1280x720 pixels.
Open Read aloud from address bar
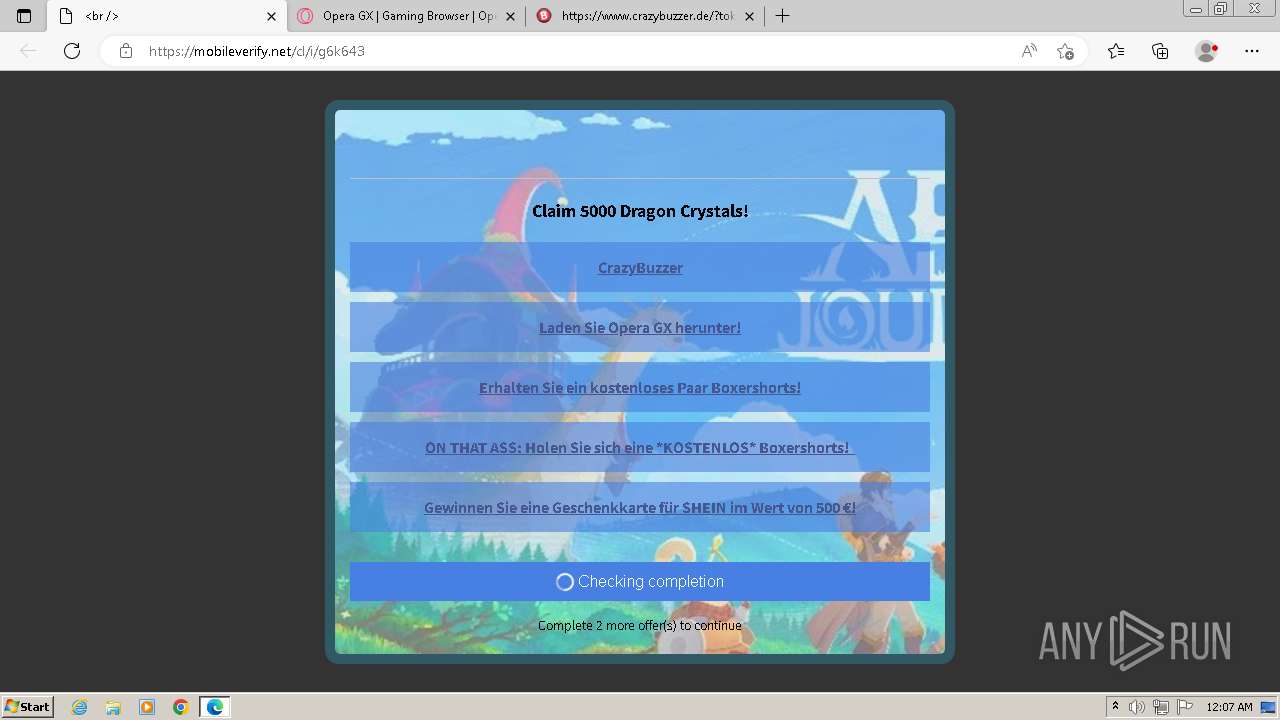click(x=1029, y=51)
